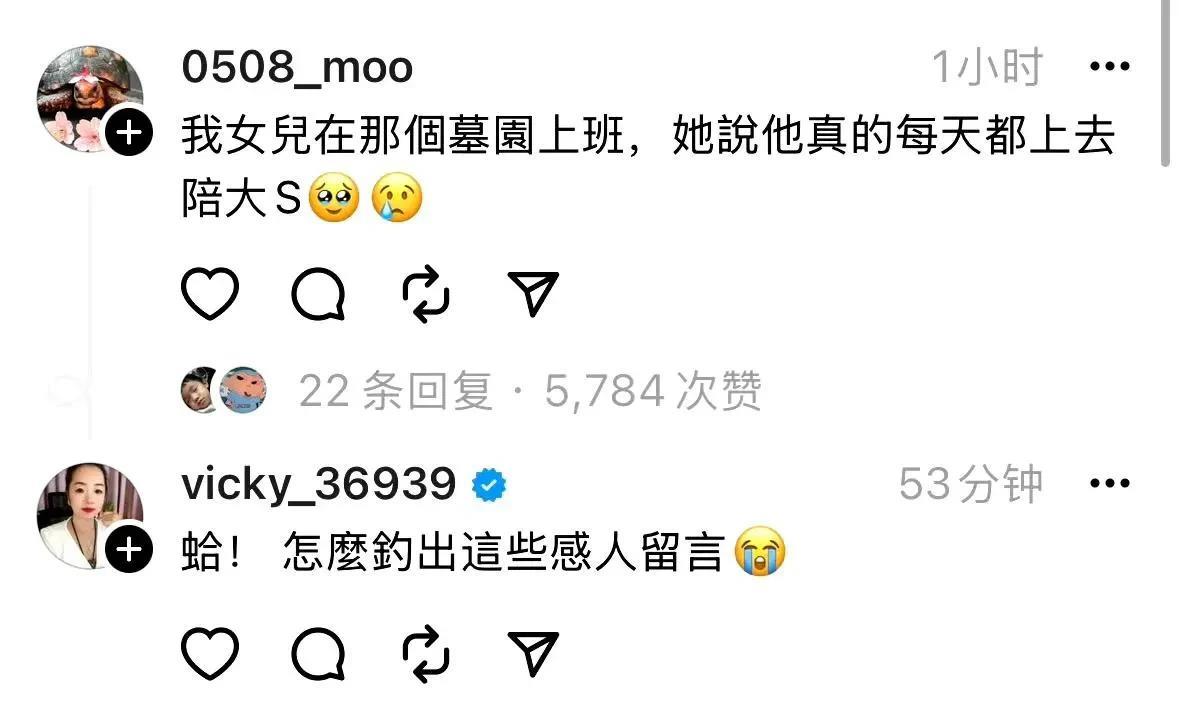View the 5,784 次赞 likes list

(x=653, y=391)
